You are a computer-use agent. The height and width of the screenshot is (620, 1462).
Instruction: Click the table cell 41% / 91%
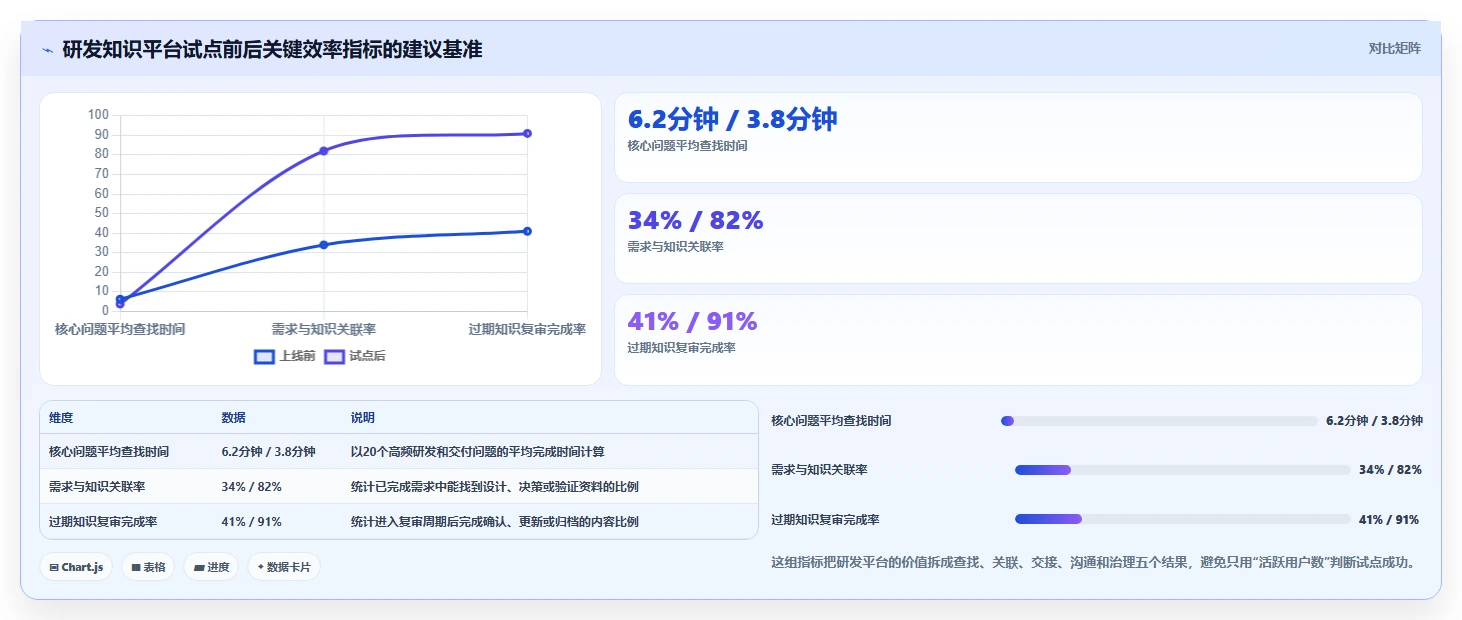click(x=277, y=522)
